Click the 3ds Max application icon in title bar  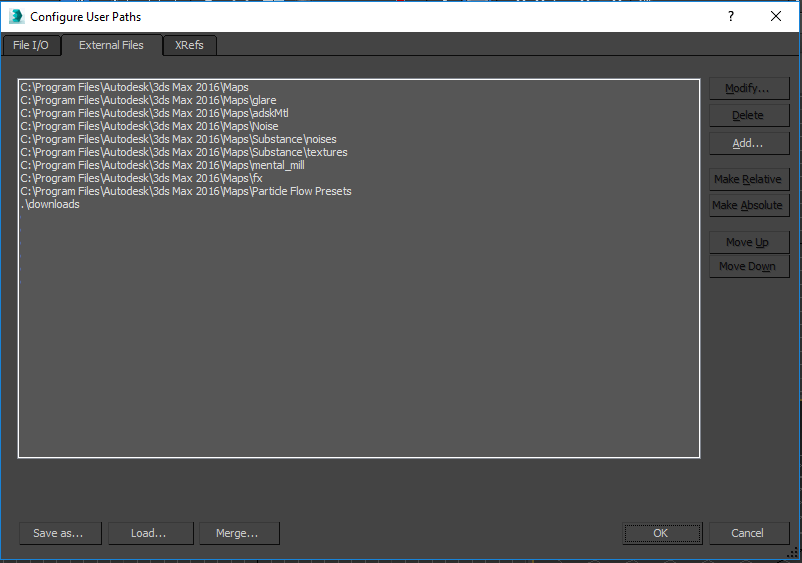coord(16,16)
